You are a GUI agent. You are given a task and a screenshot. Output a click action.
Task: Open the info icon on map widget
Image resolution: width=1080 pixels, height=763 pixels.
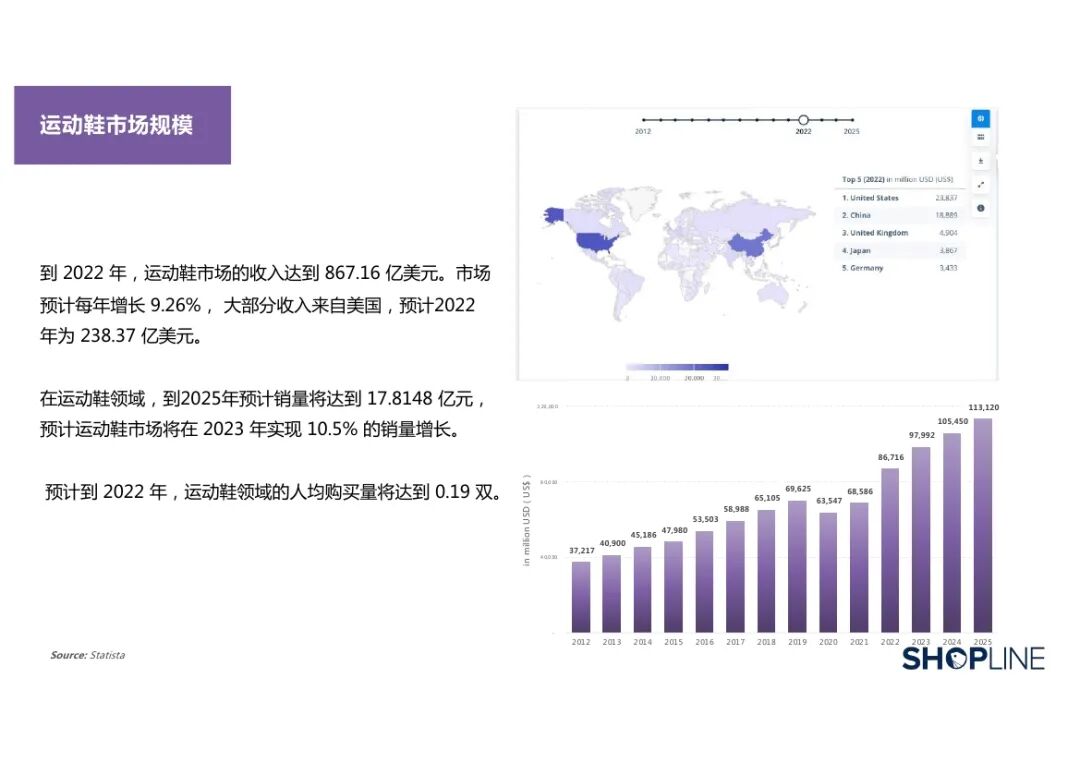[981, 208]
